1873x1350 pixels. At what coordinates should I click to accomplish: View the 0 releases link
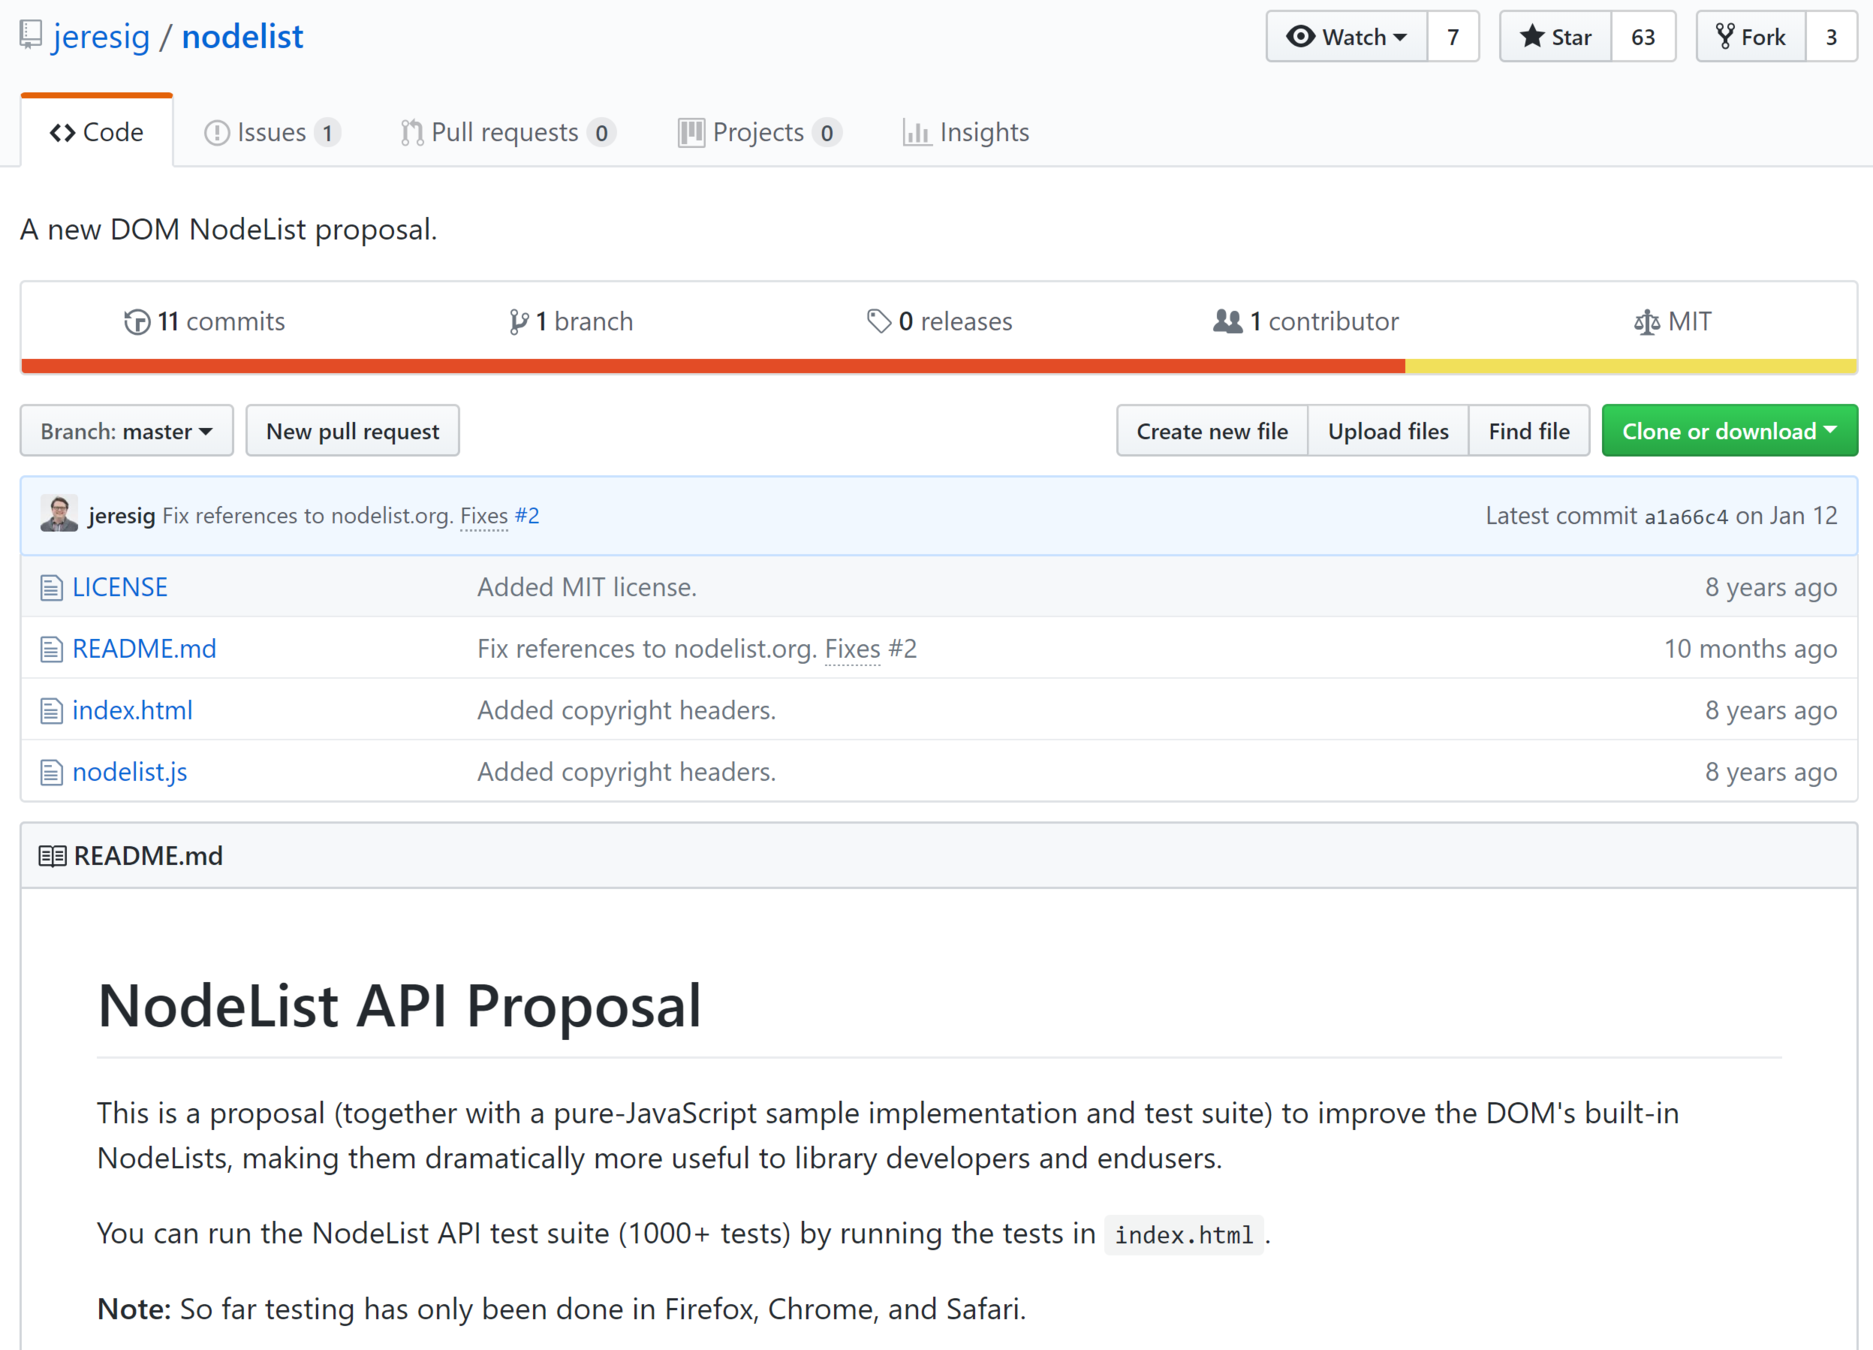pos(939,321)
